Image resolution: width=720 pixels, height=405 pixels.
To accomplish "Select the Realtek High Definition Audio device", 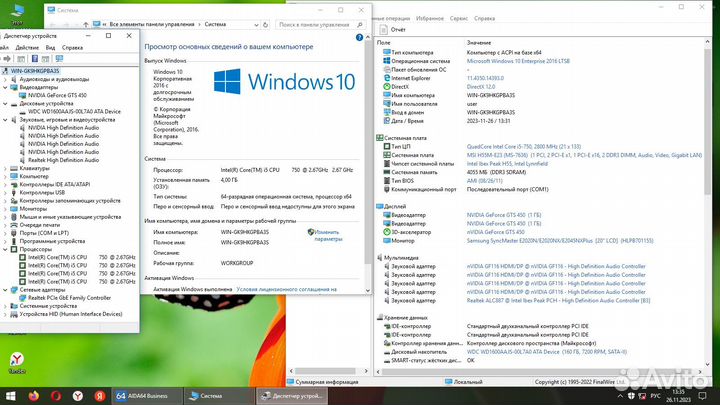I will pos(63,160).
